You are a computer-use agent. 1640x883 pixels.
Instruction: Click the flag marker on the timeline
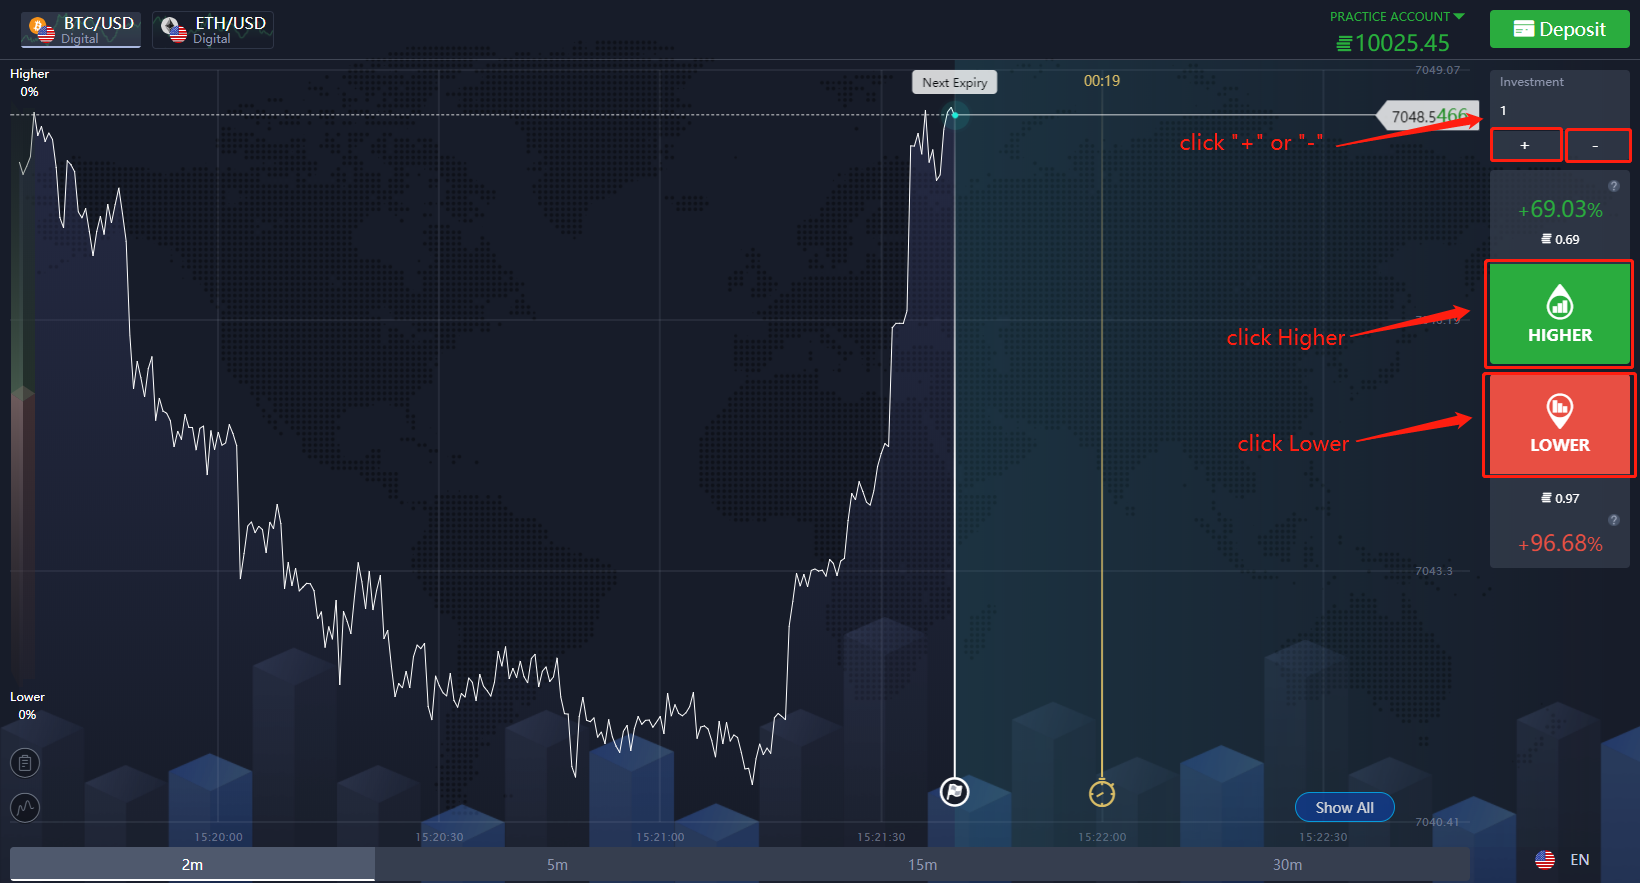(955, 792)
